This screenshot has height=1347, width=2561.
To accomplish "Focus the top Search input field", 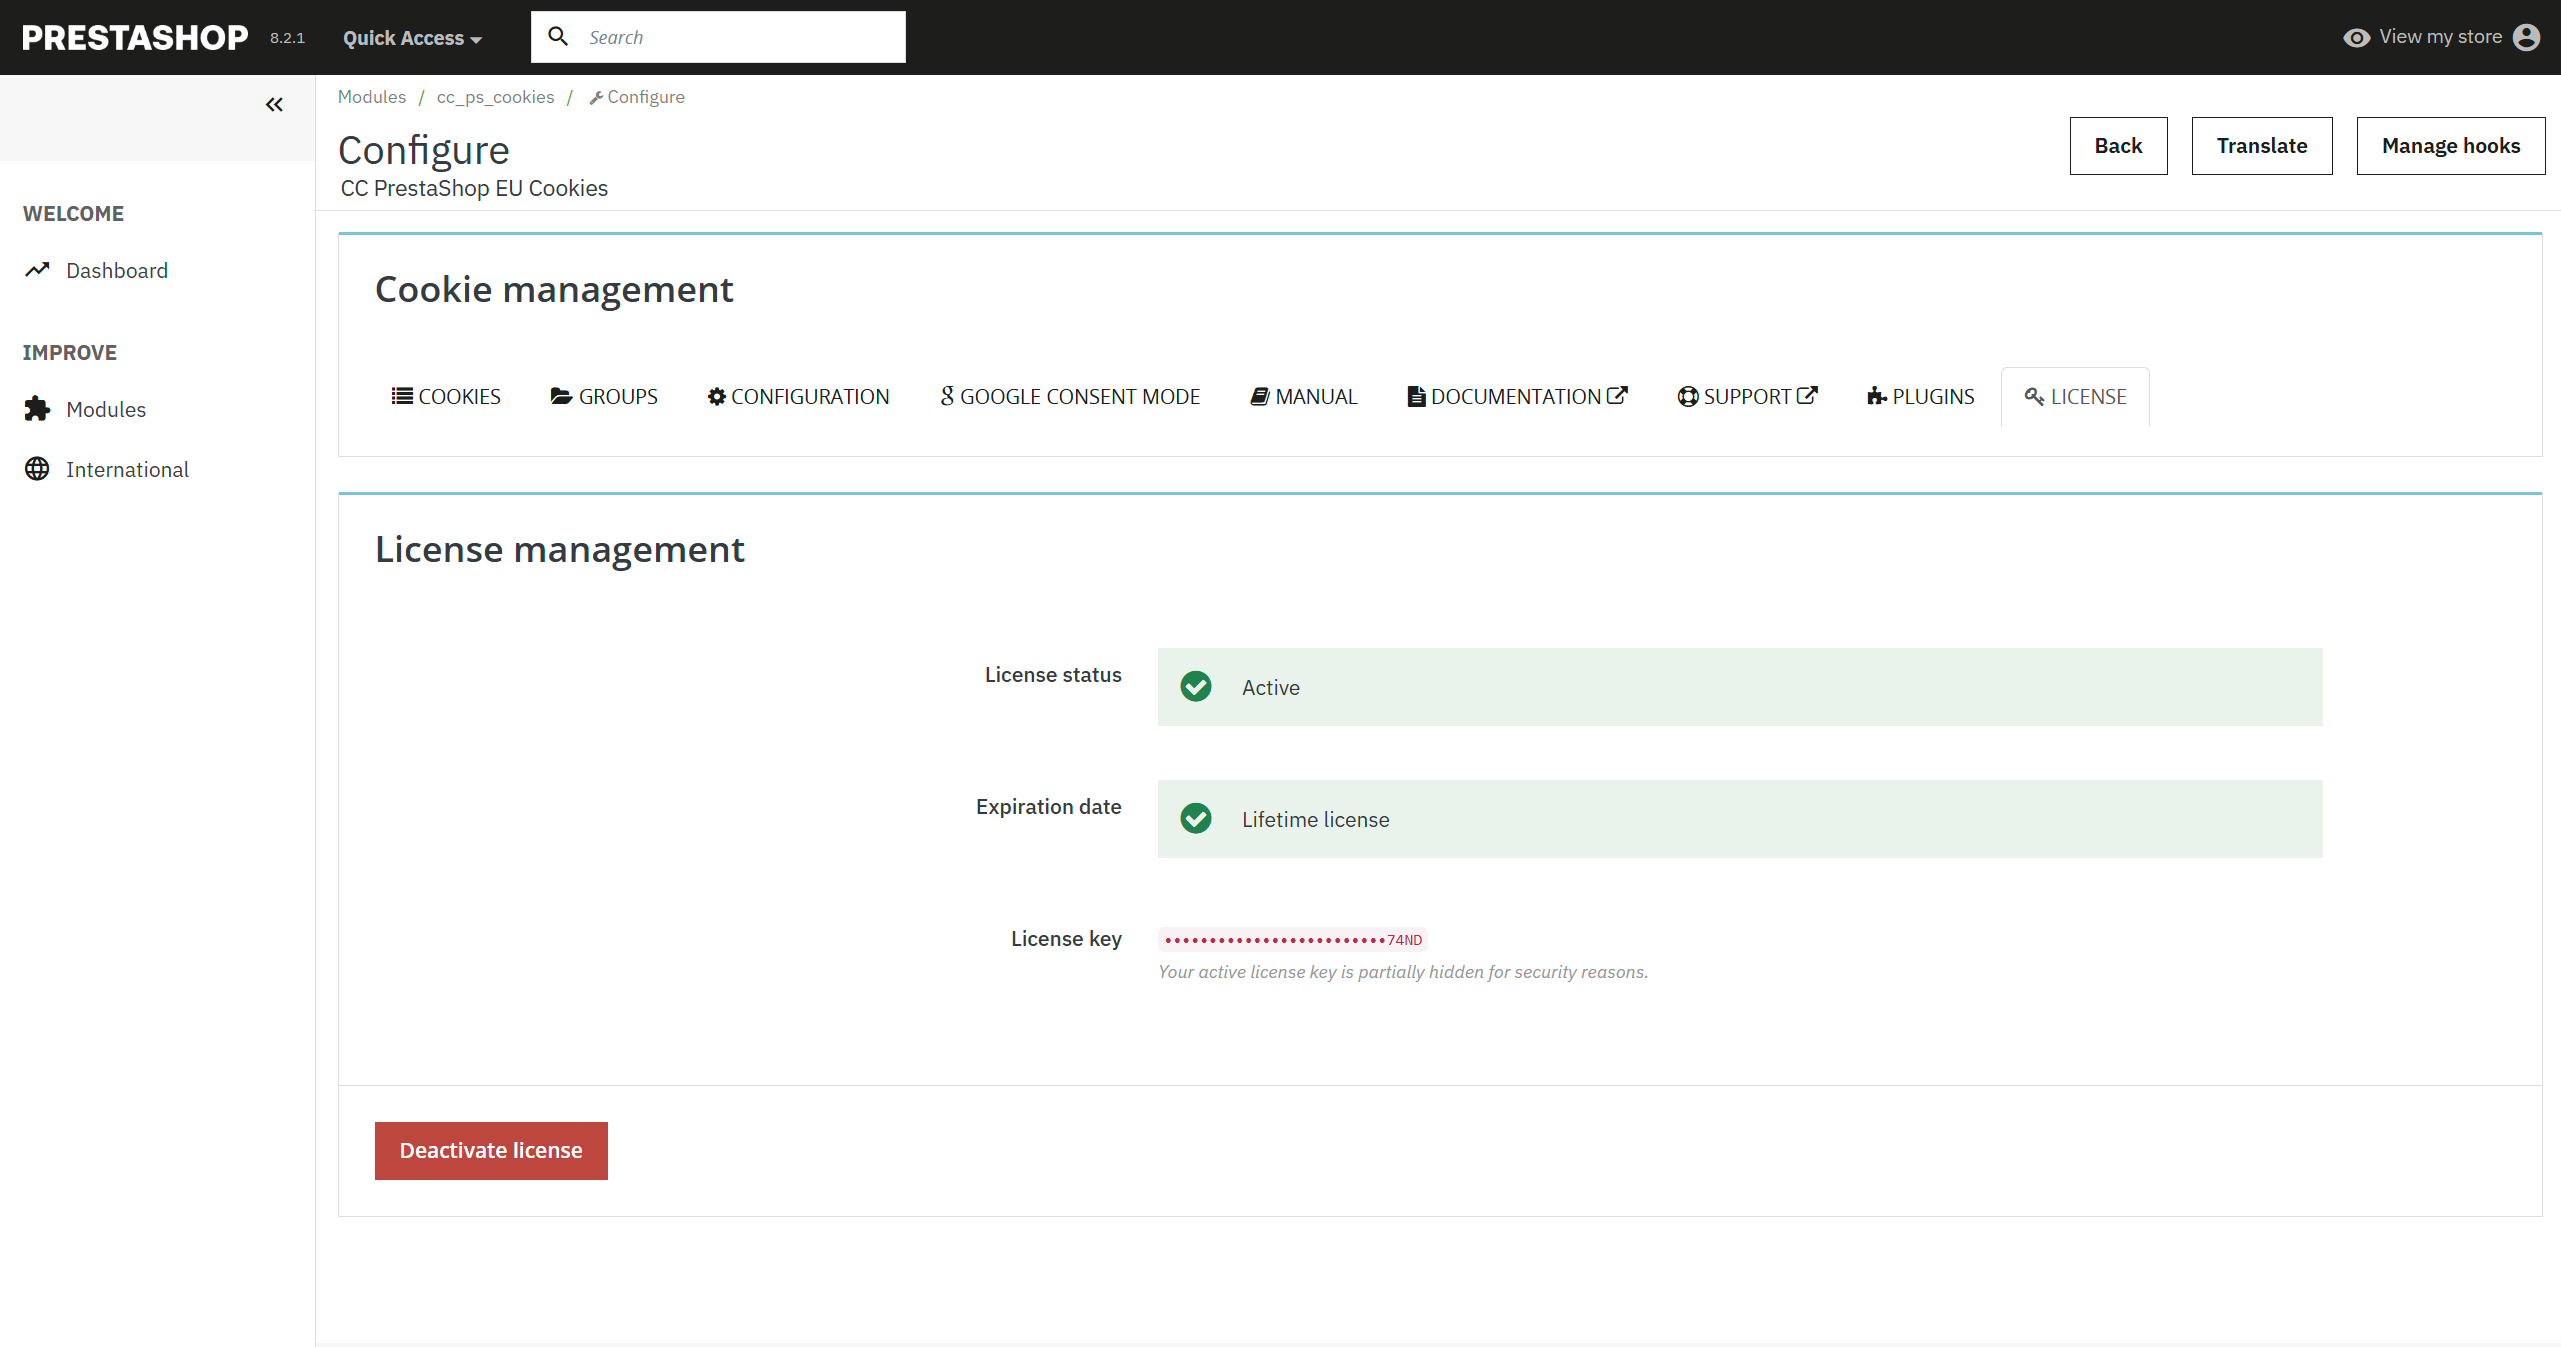I will pyautogui.click(x=740, y=37).
